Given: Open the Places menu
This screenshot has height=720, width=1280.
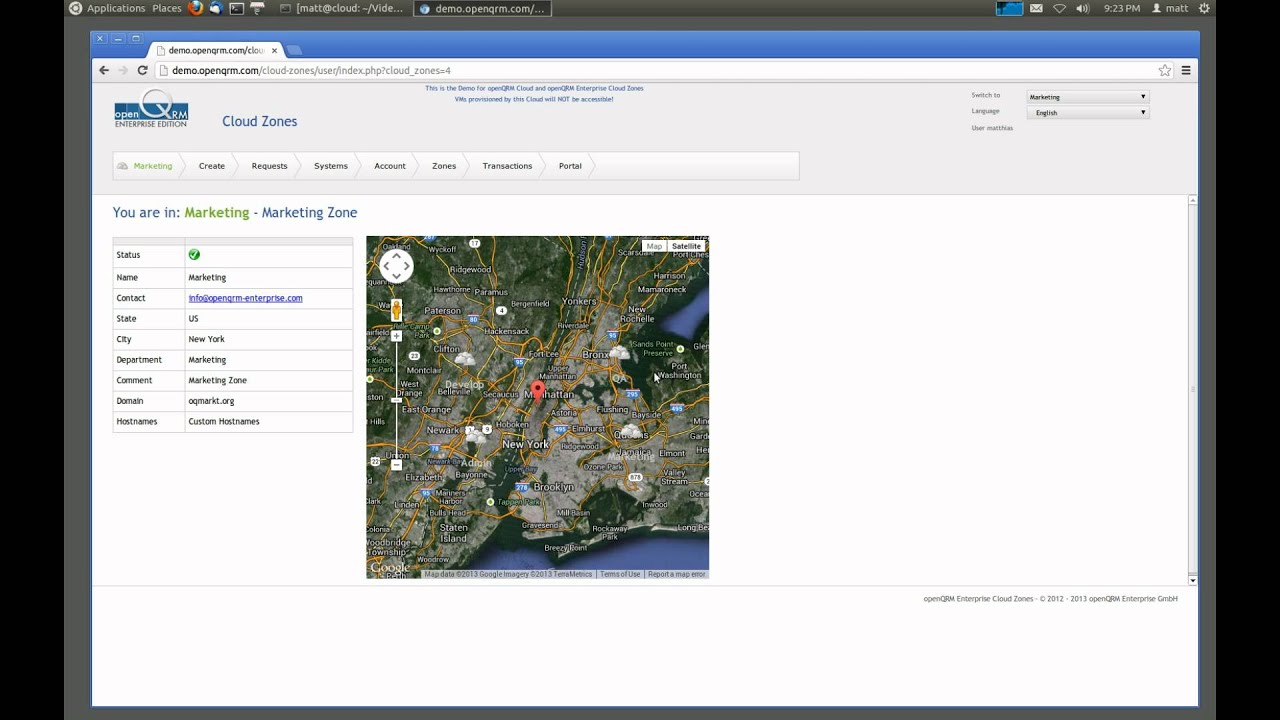Looking at the screenshot, I should pyautogui.click(x=167, y=8).
